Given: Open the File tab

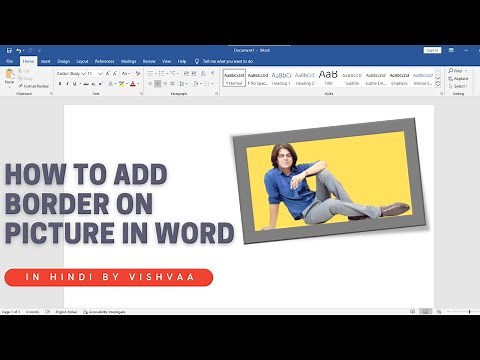Looking at the screenshot, I should pyautogui.click(x=9, y=61).
